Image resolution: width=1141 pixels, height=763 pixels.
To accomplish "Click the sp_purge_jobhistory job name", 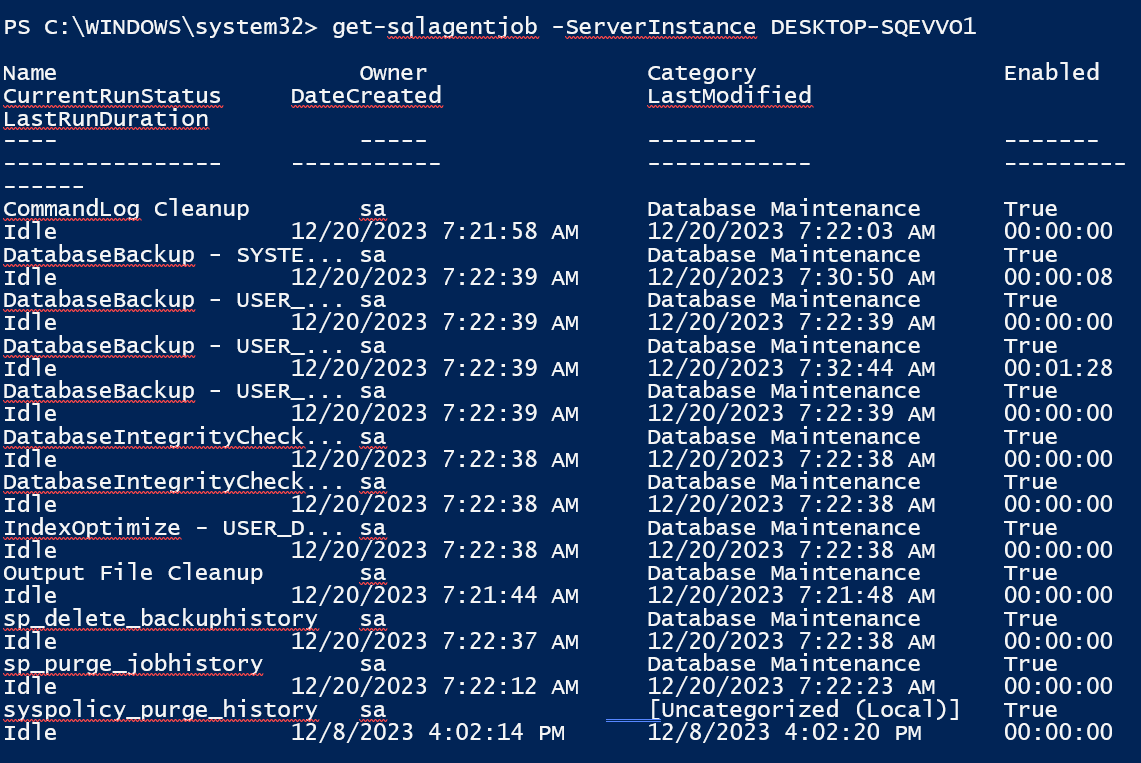I will (133, 664).
